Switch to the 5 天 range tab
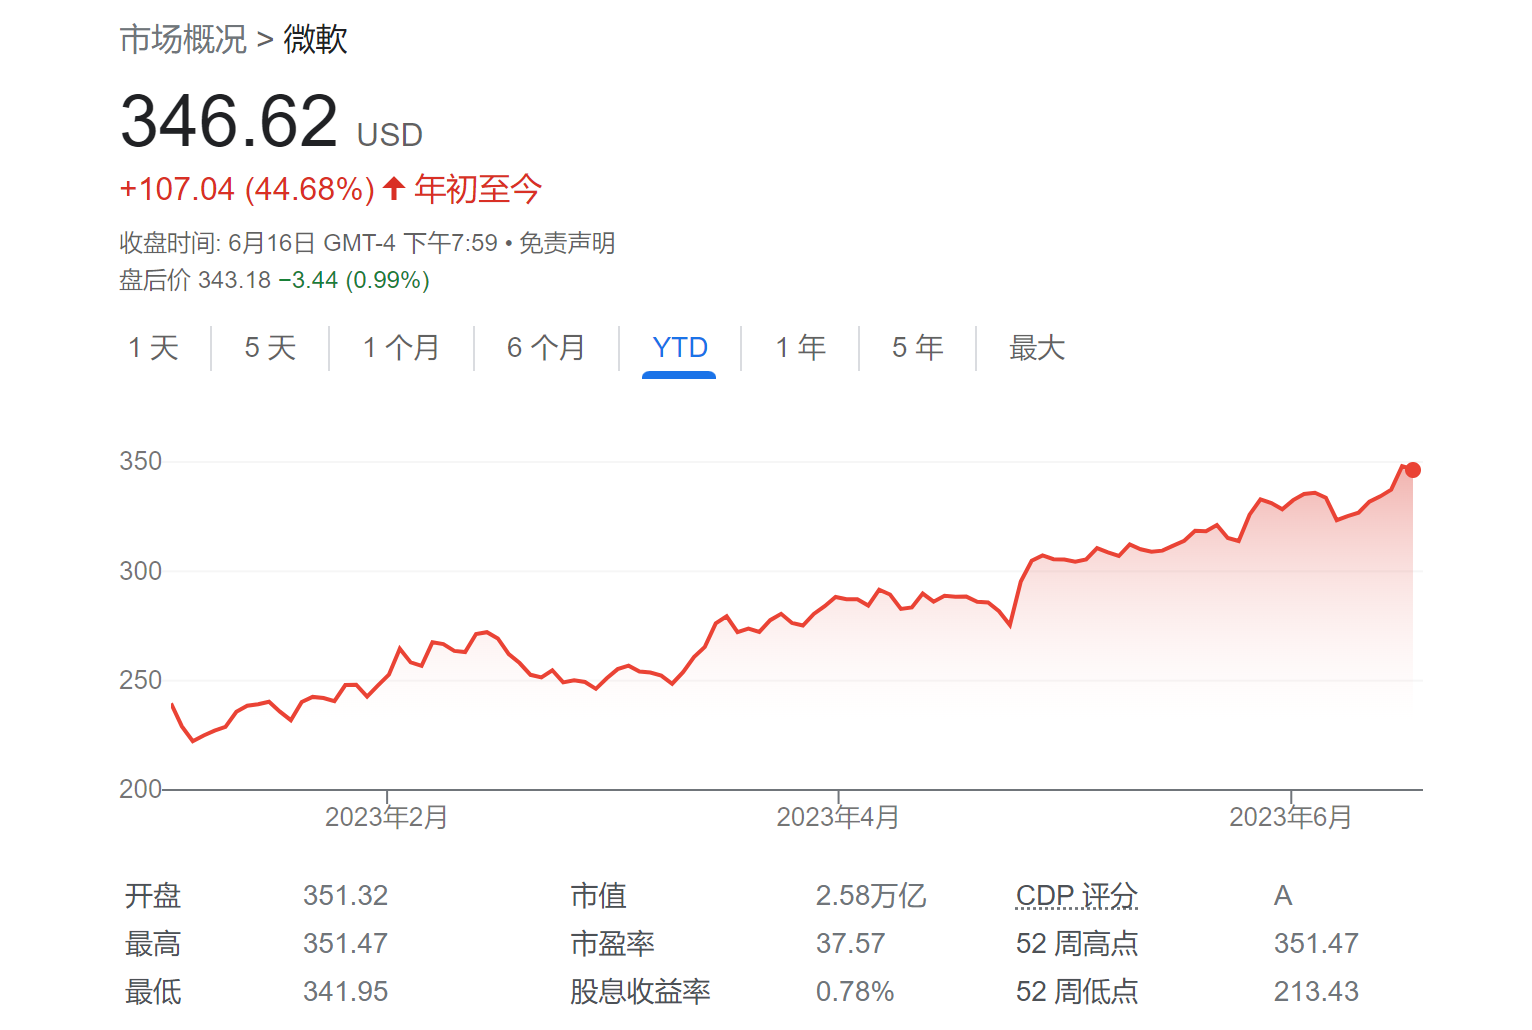Image resolution: width=1532 pixels, height=1030 pixels. tap(270, 348)
